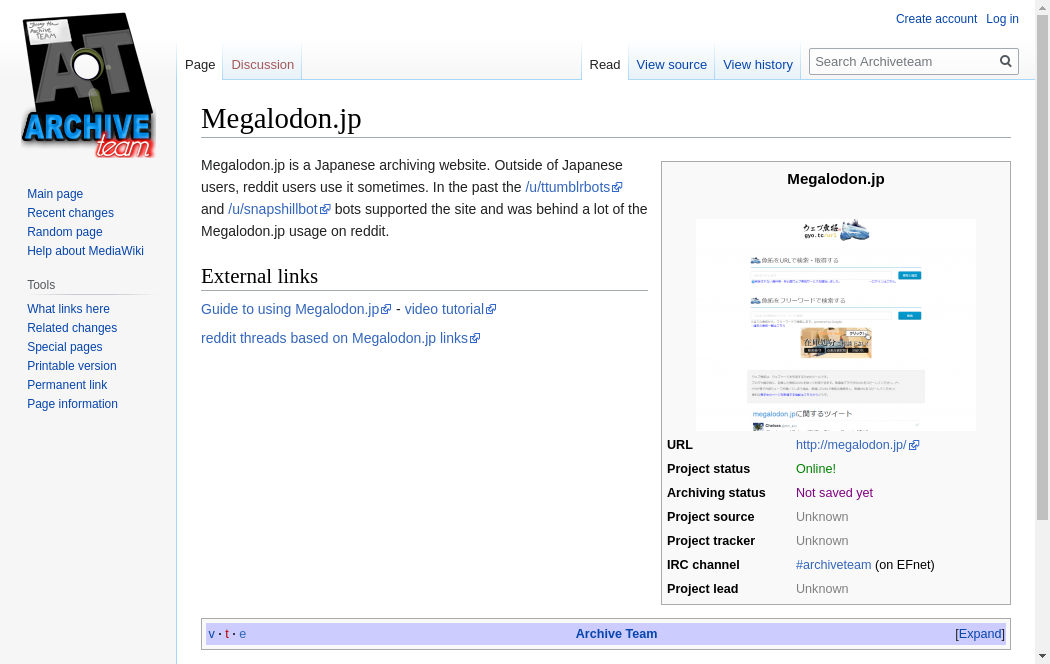Open the Megalodon.jp screenshot thumbnail
Screen dimensions: 1050x664
click(x=835, y=324)
